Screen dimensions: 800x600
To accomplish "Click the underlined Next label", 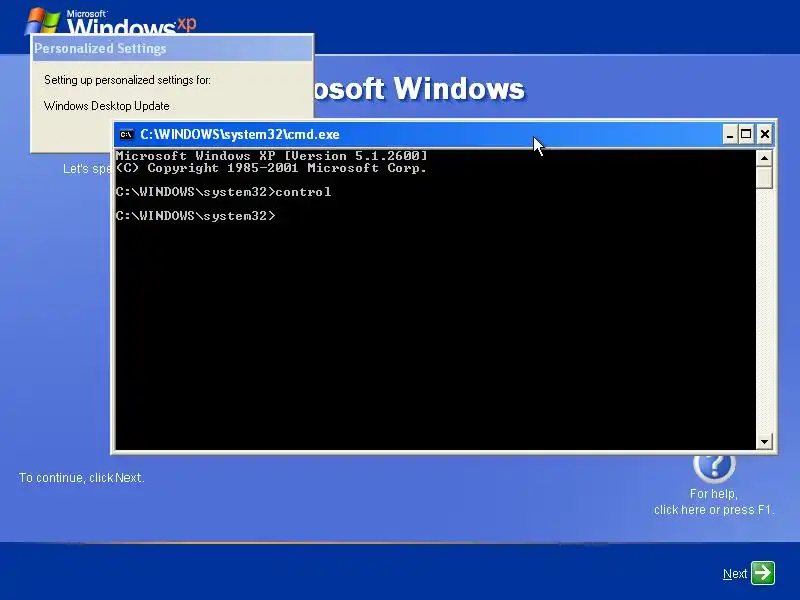I will coord(735,574).
